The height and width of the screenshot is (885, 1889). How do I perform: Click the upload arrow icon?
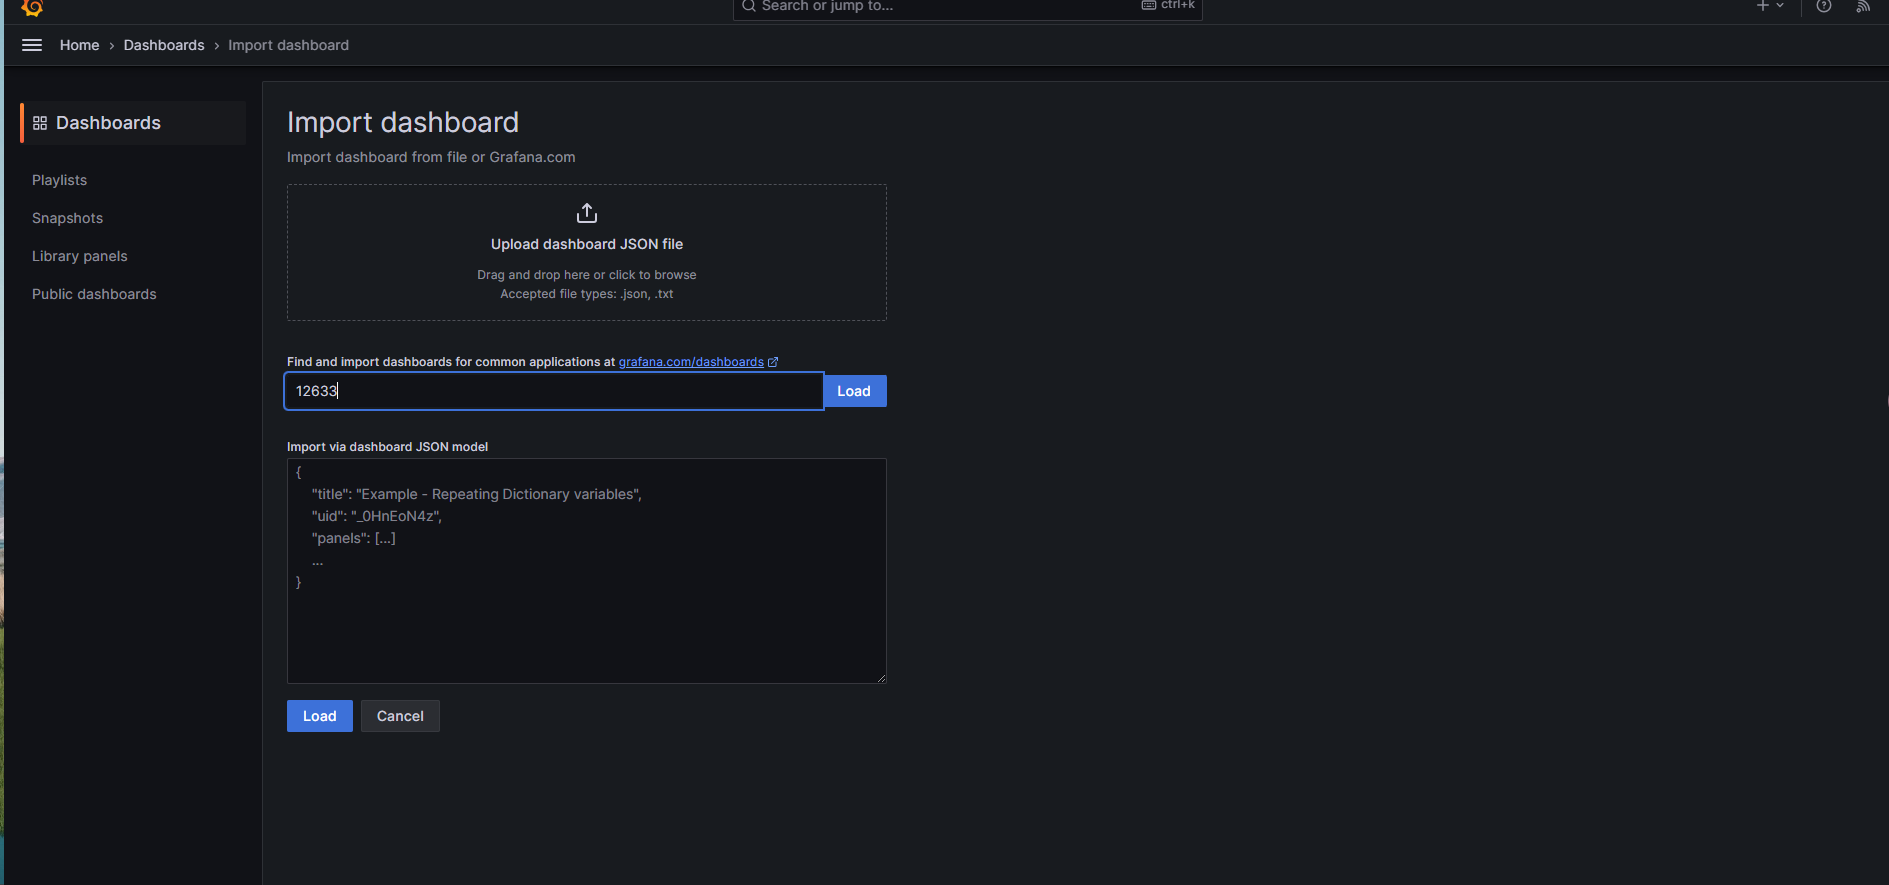587,213
